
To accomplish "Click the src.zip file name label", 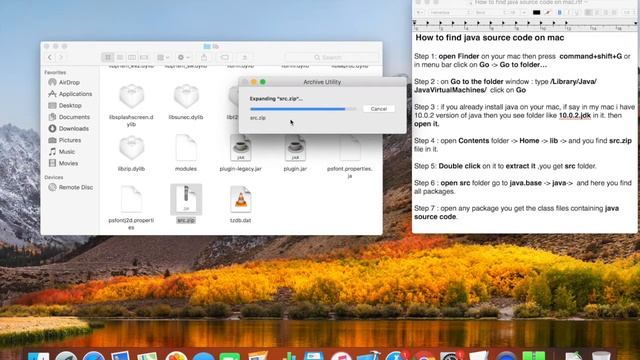I will coord(186,220).
